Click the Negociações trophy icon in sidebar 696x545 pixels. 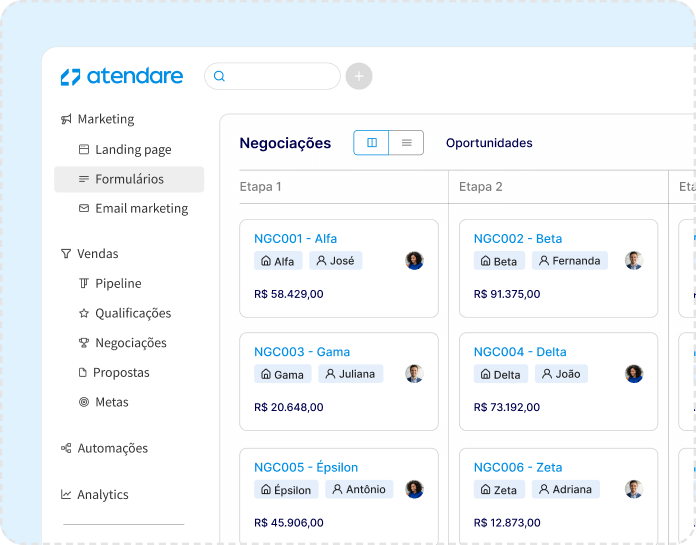[84, 343]
